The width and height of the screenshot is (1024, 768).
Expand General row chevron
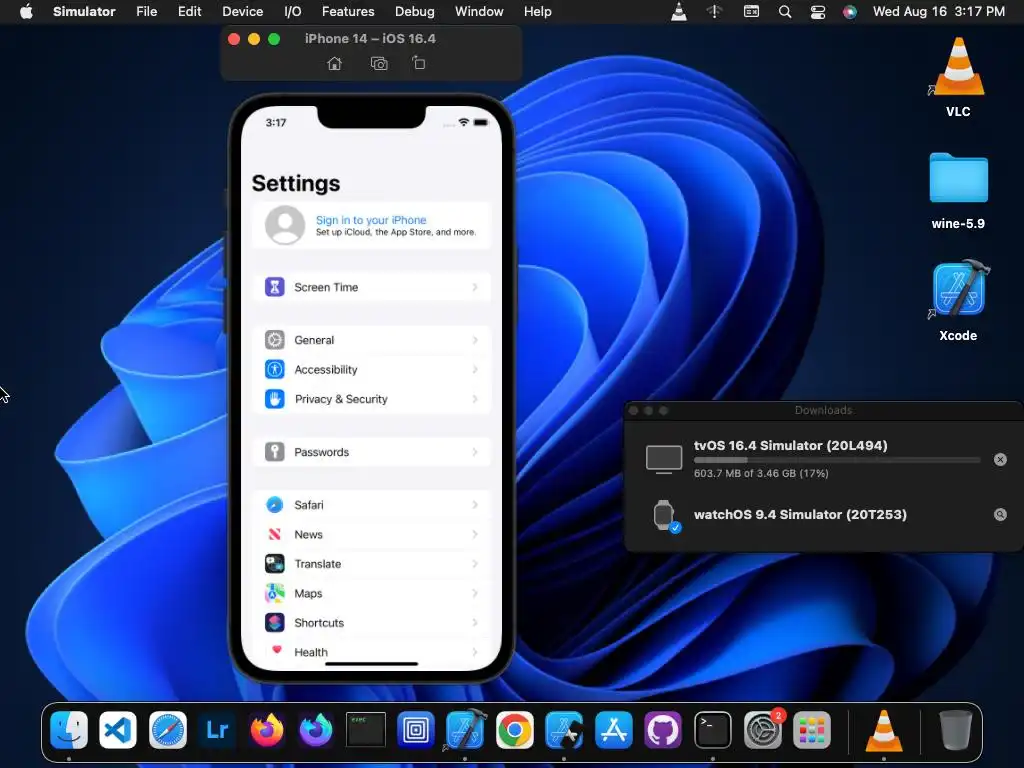[x=475, y=340]
